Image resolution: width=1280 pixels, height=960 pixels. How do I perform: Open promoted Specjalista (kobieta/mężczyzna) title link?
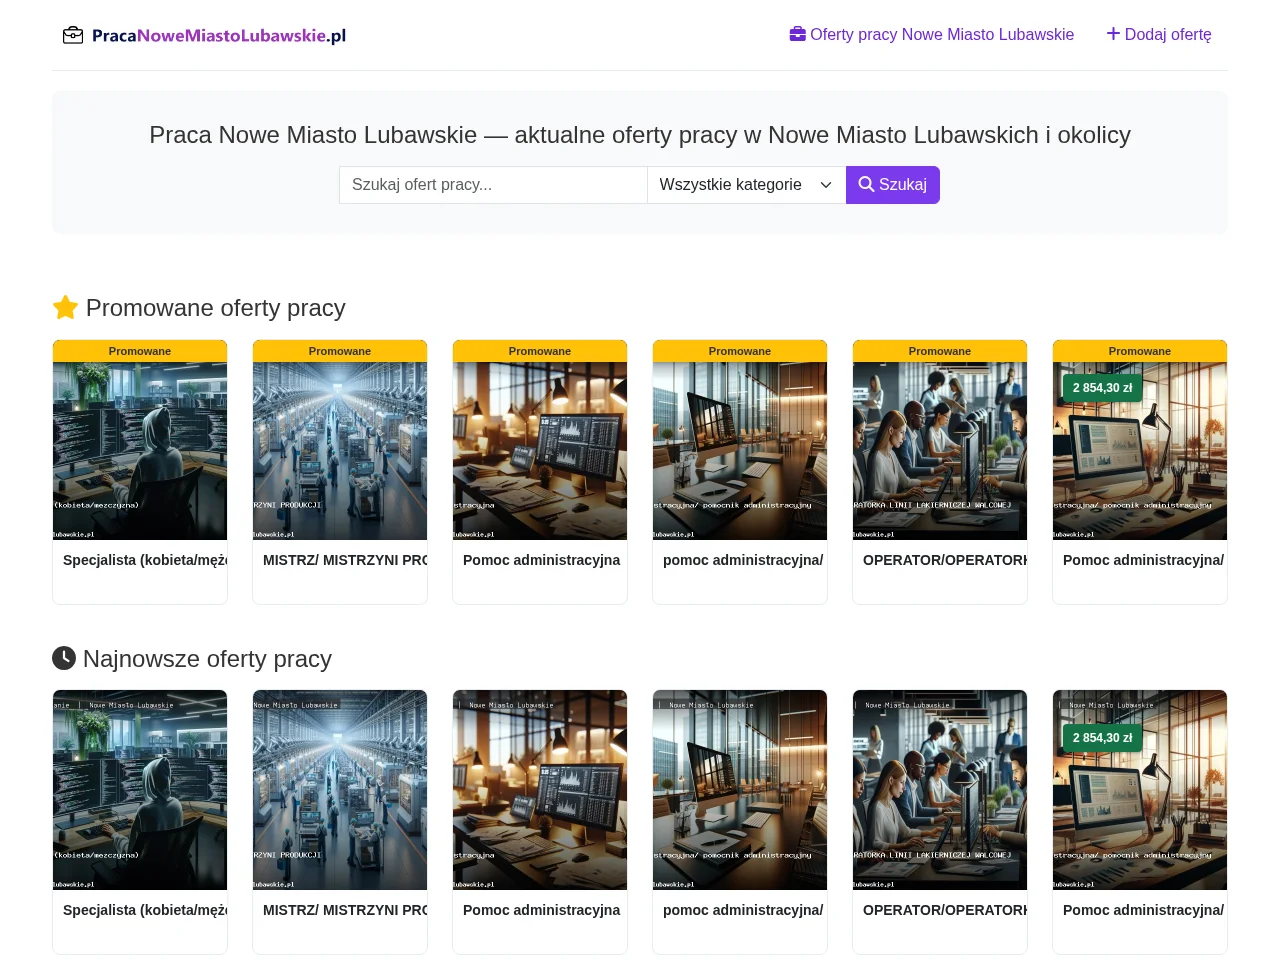[x=145, y=560]
